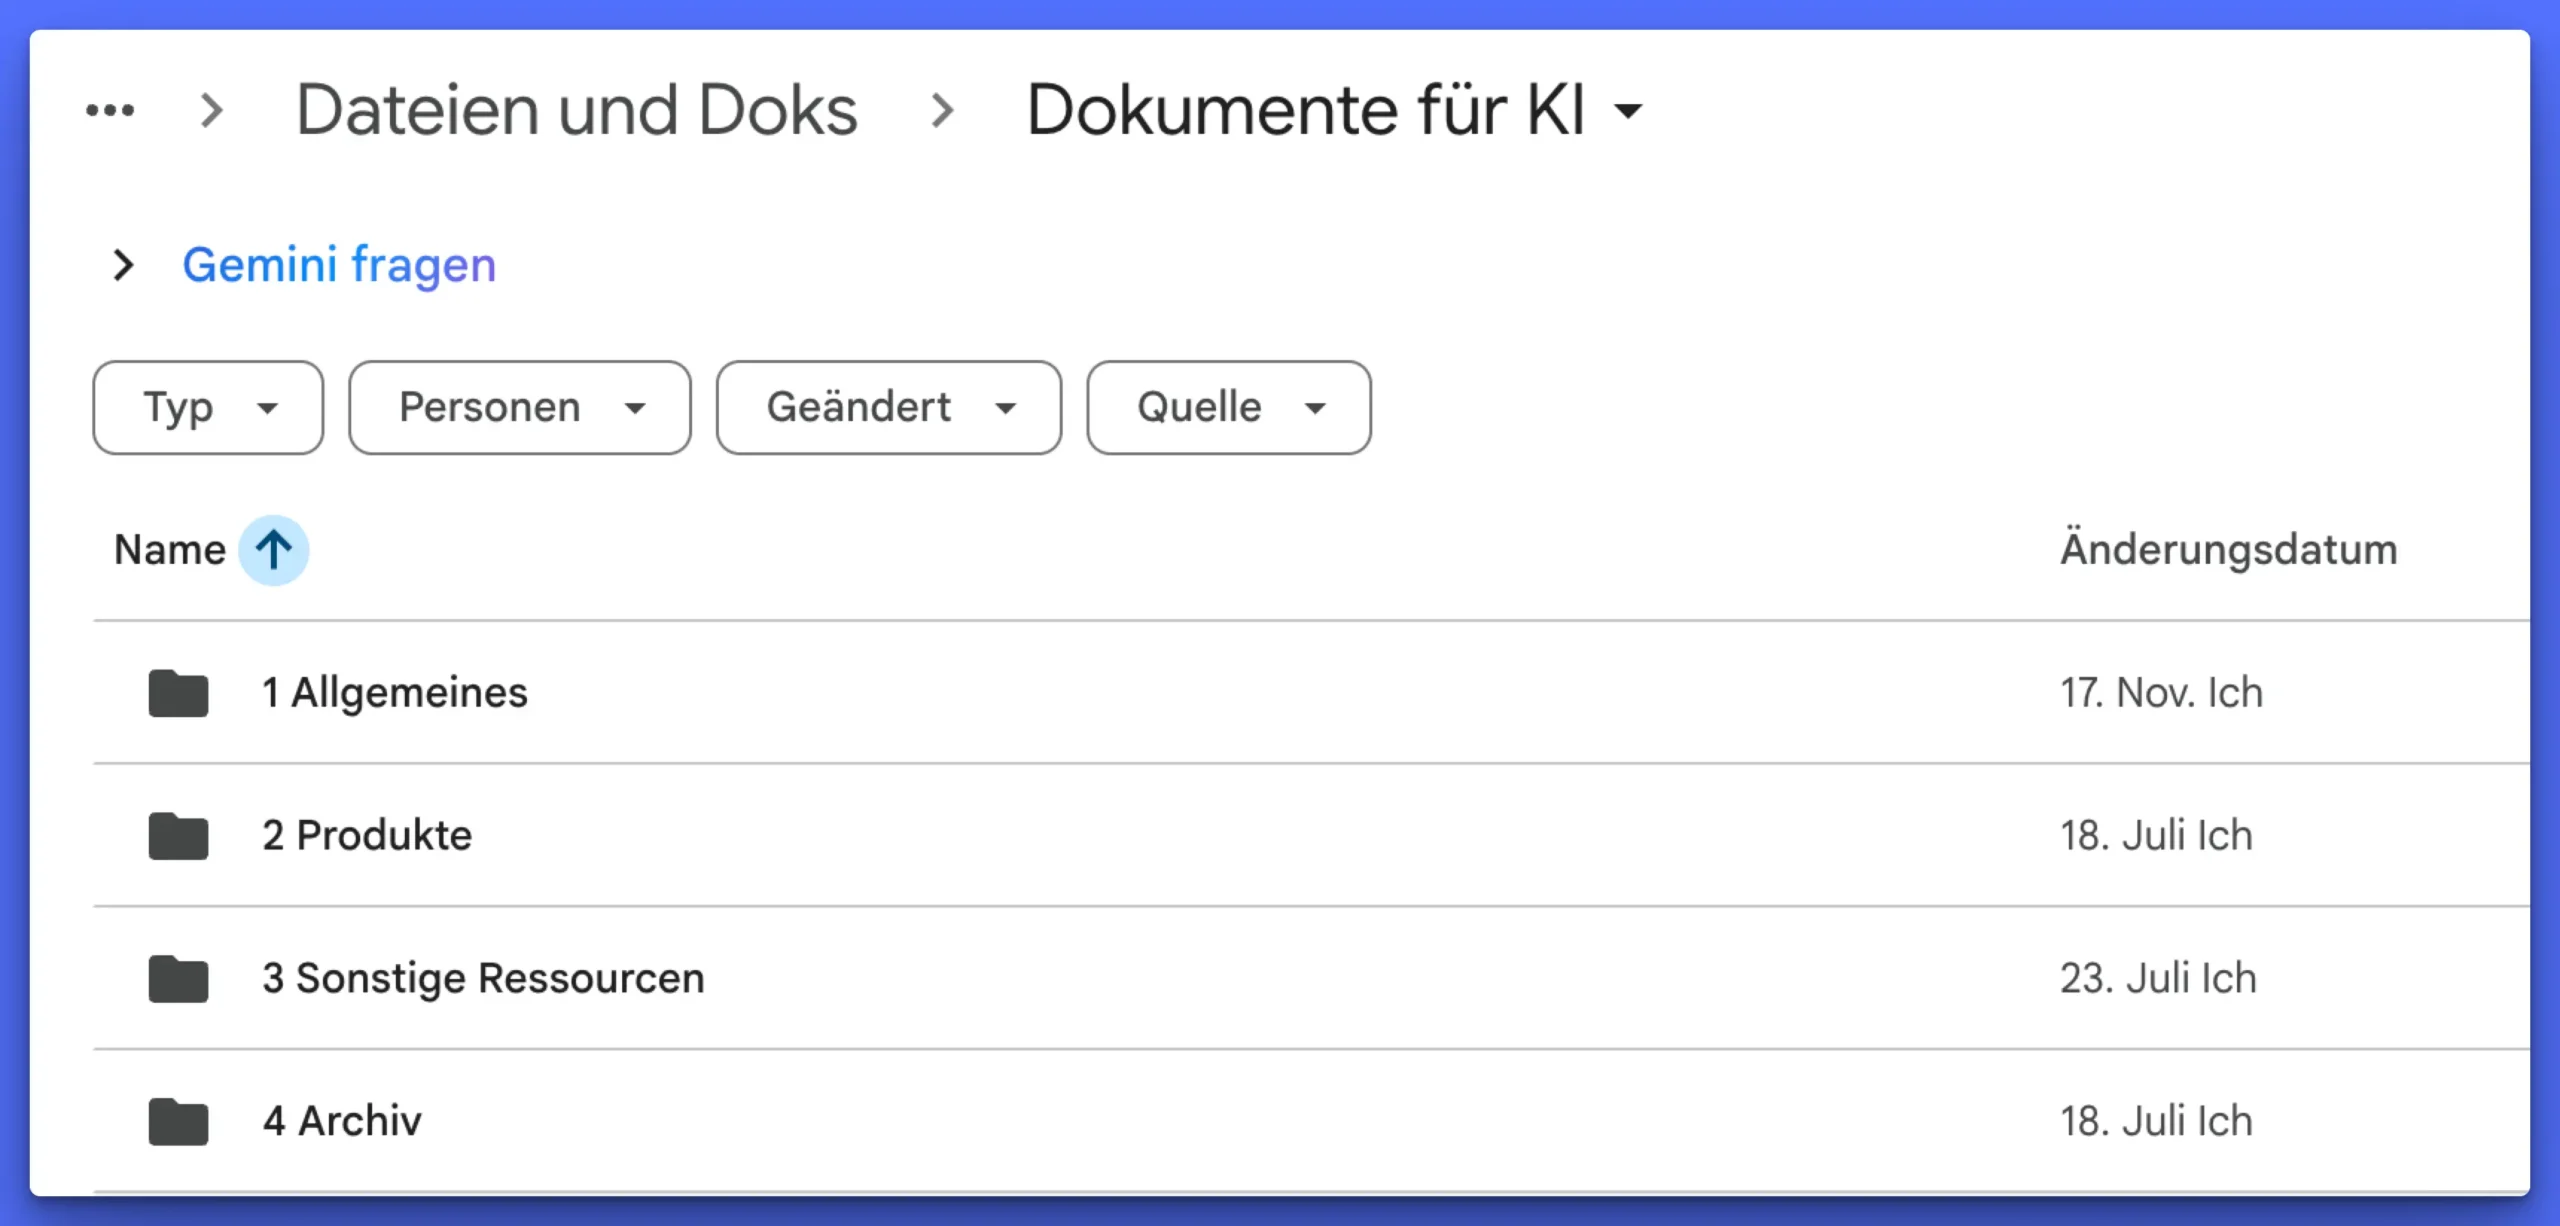Image resolution: width=2560 pixels, height=1226 pixels.
Task: Click the sort direction arrow next to Name
Action: click(x=273, y=550)
